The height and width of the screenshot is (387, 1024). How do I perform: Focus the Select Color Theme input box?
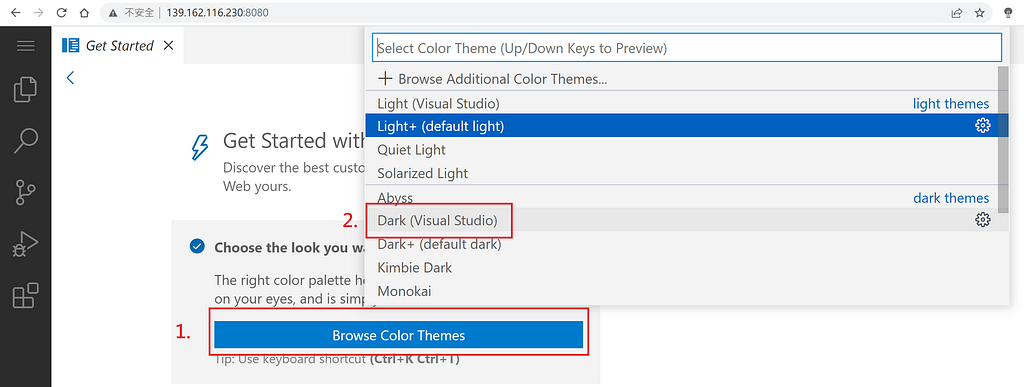click(x=686, y=48)
